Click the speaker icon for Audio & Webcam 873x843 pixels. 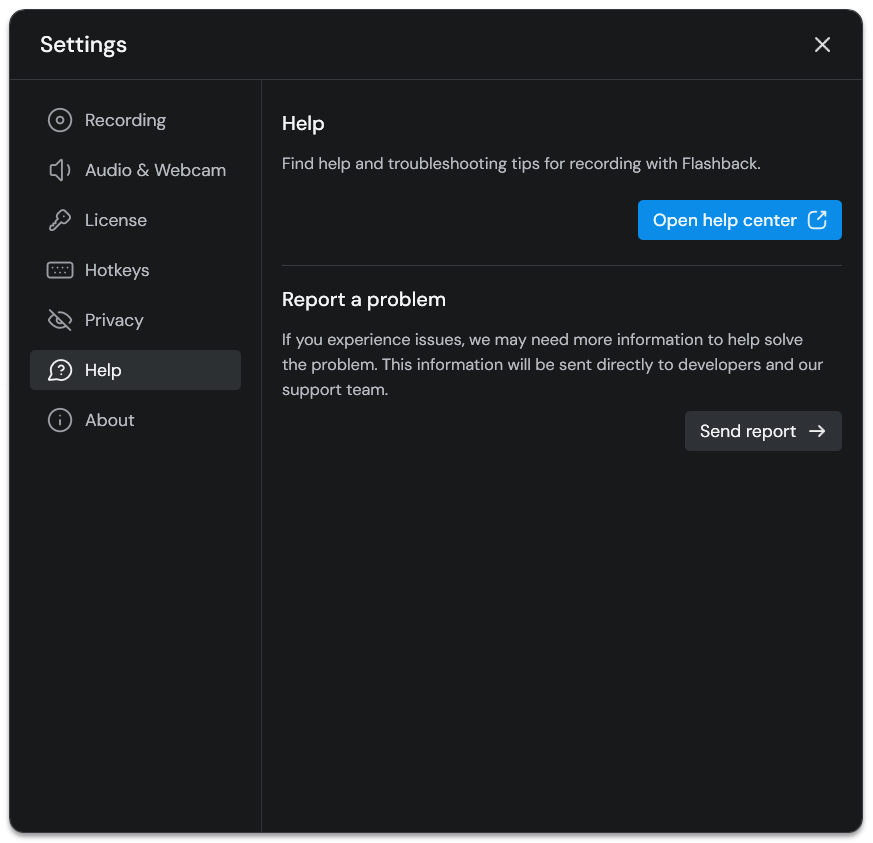click(60, 170)
